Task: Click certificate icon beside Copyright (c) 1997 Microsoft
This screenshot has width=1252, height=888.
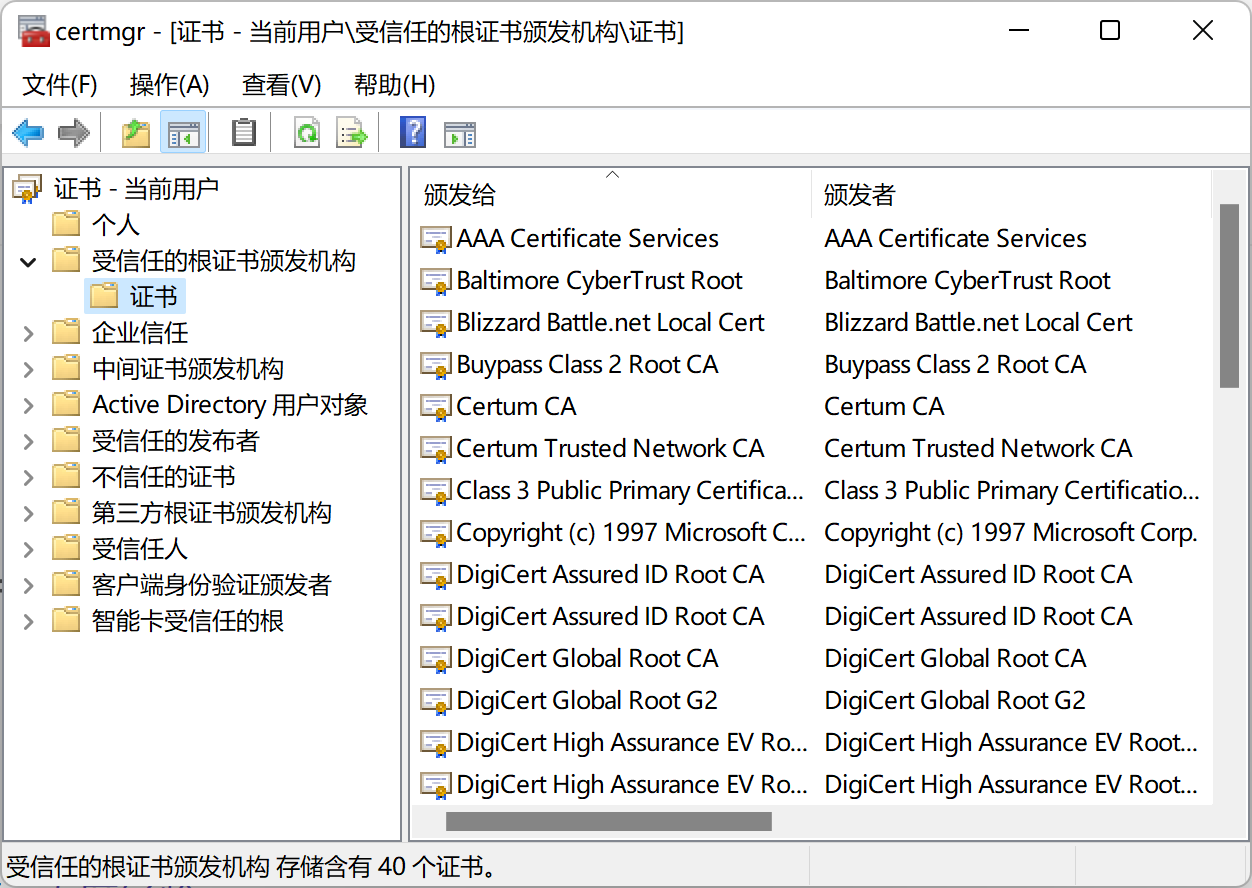Action: pyautogui.click(x=435, y=533)
